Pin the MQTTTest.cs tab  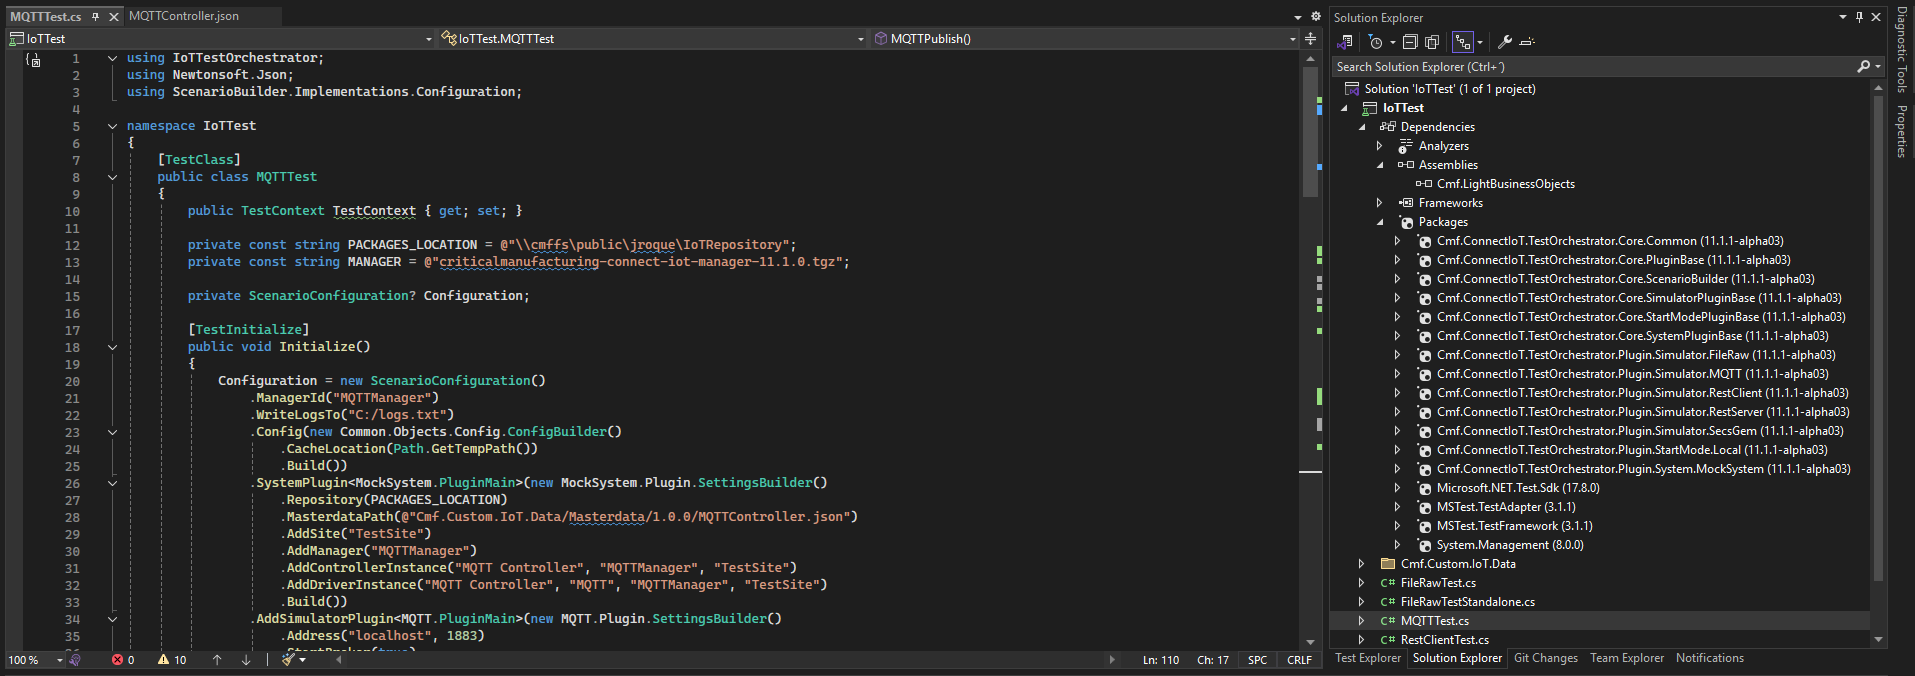[x=96, y=17]
